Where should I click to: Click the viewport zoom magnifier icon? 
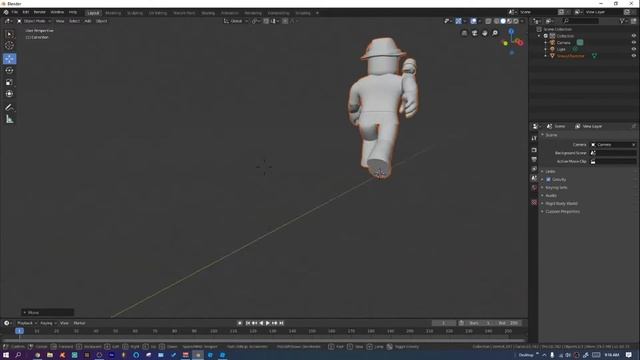click(495, 33)
